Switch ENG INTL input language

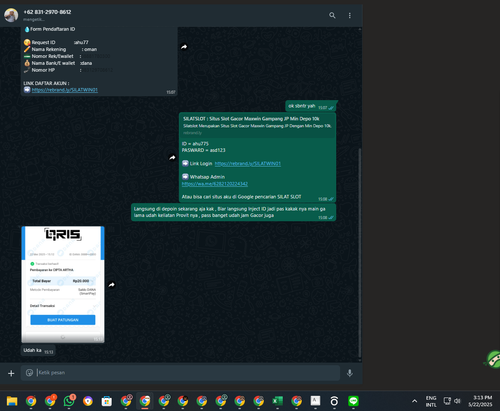click(431, 401)
